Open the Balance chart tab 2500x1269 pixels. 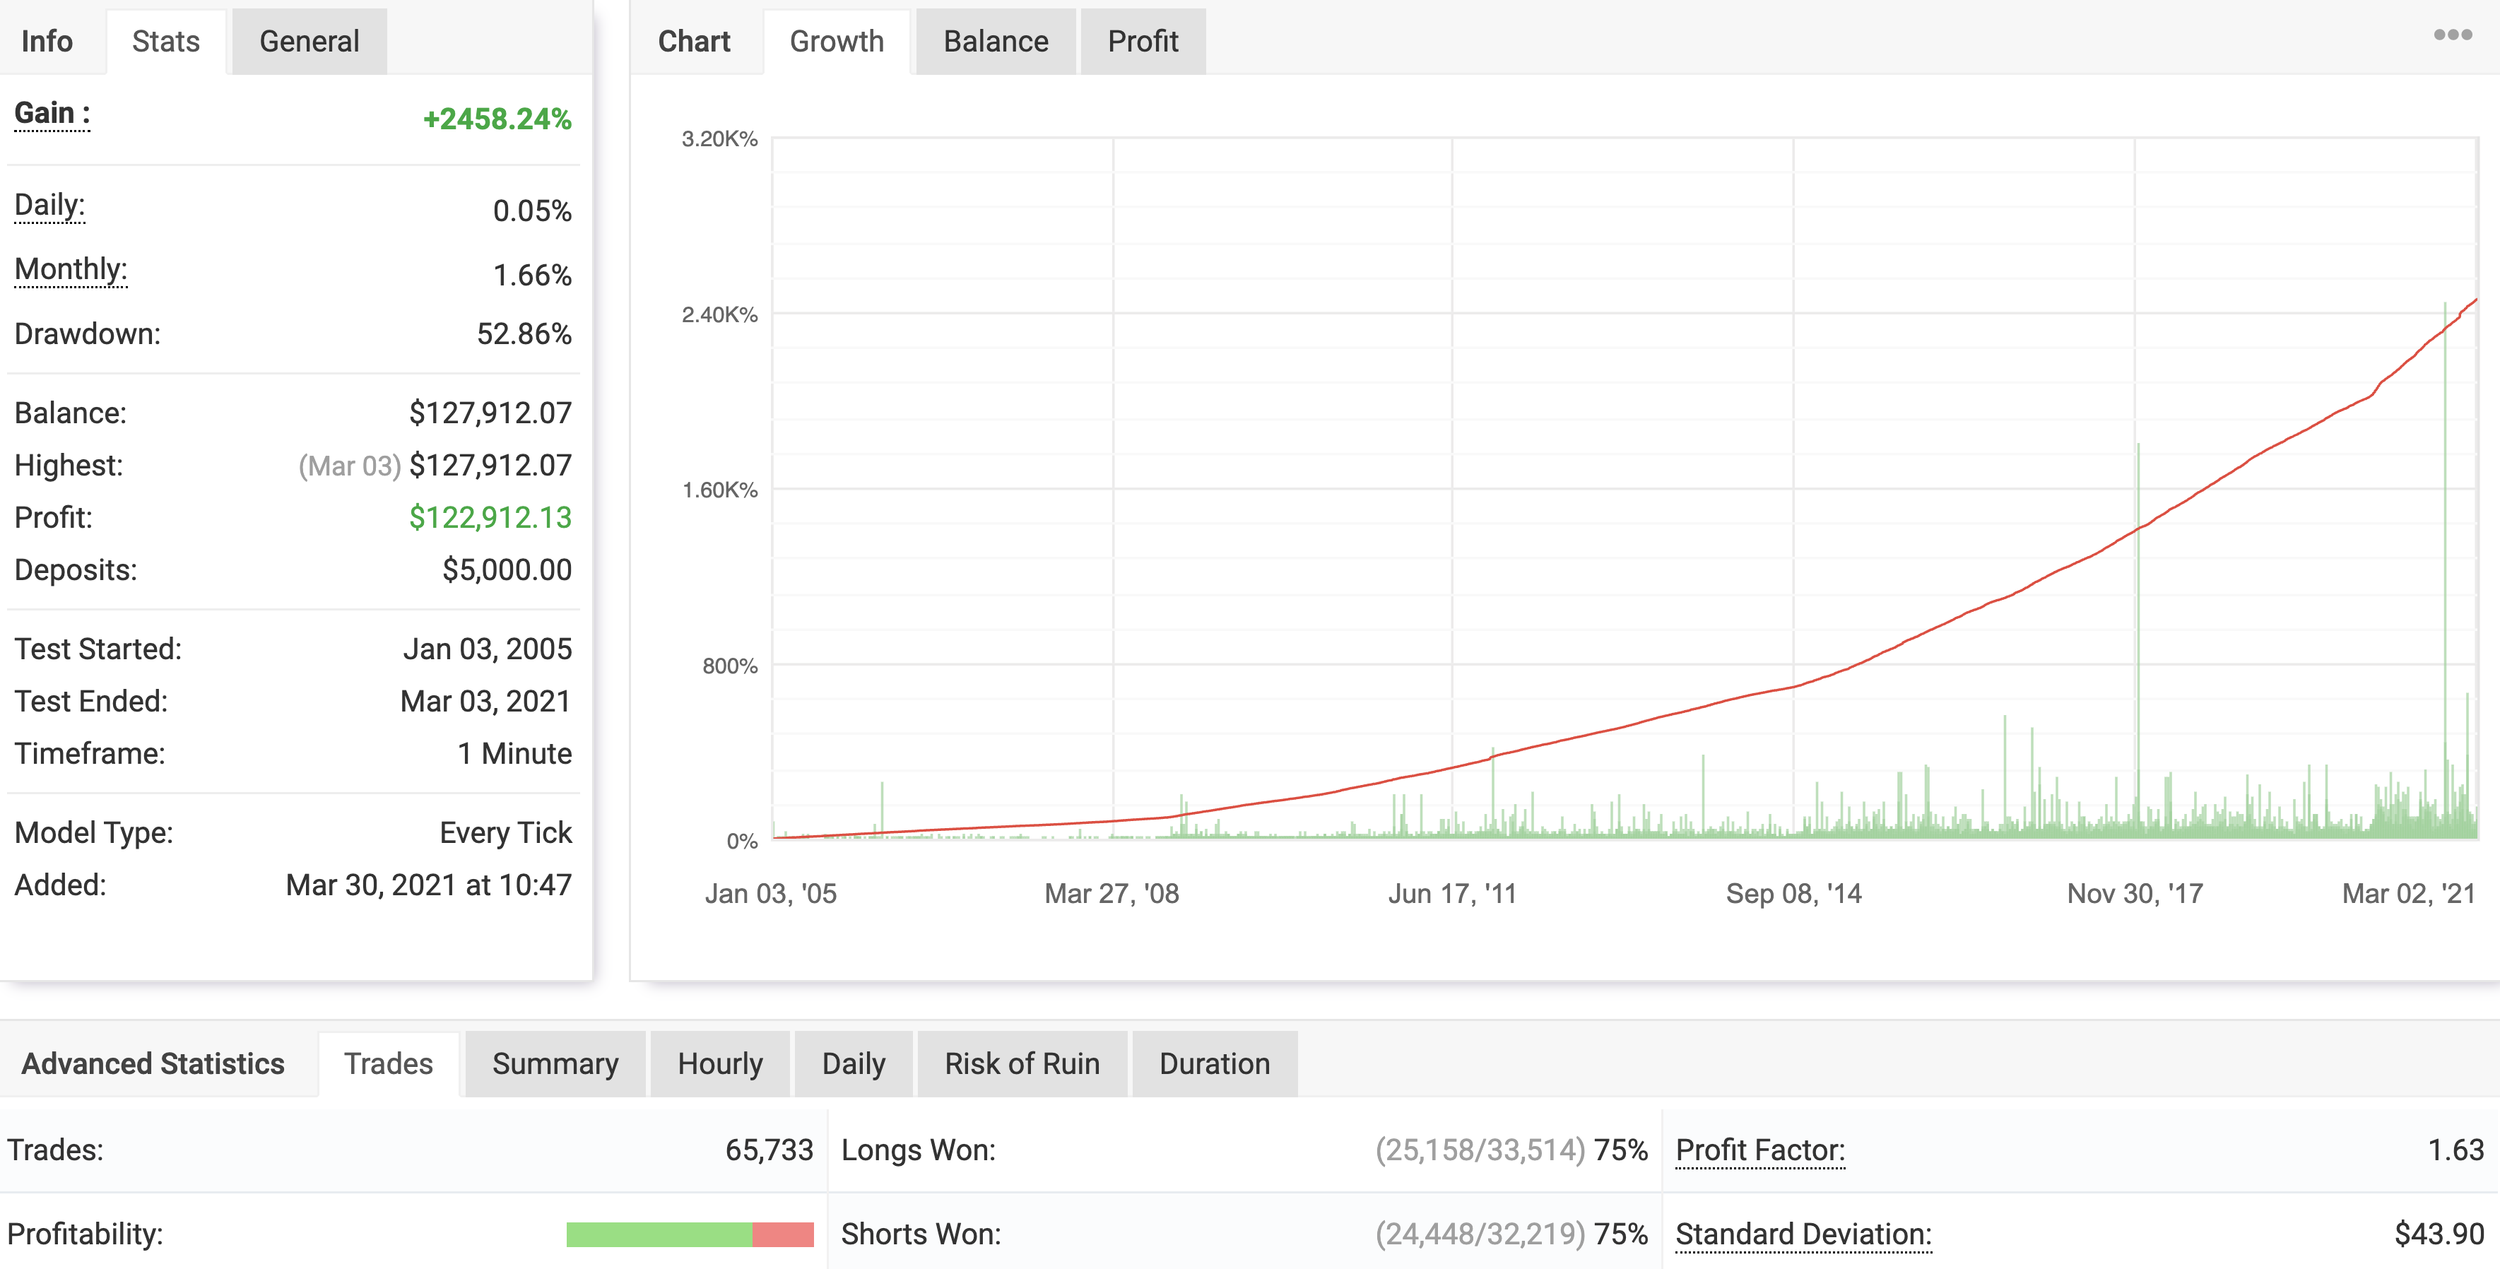click(x=995, y=41)
